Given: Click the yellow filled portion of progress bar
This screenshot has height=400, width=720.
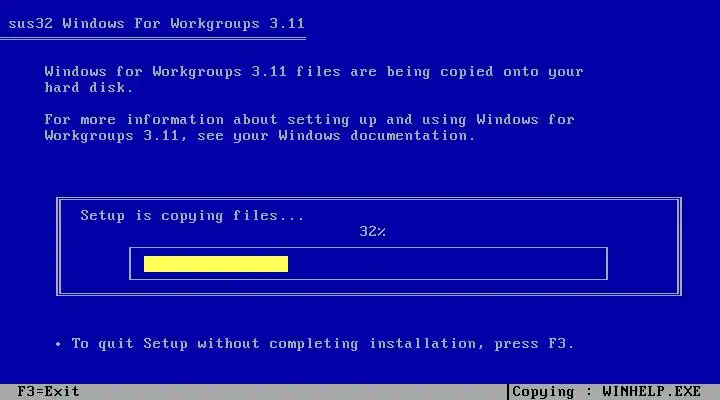Looking at the screenshot, I should [216, 264].
